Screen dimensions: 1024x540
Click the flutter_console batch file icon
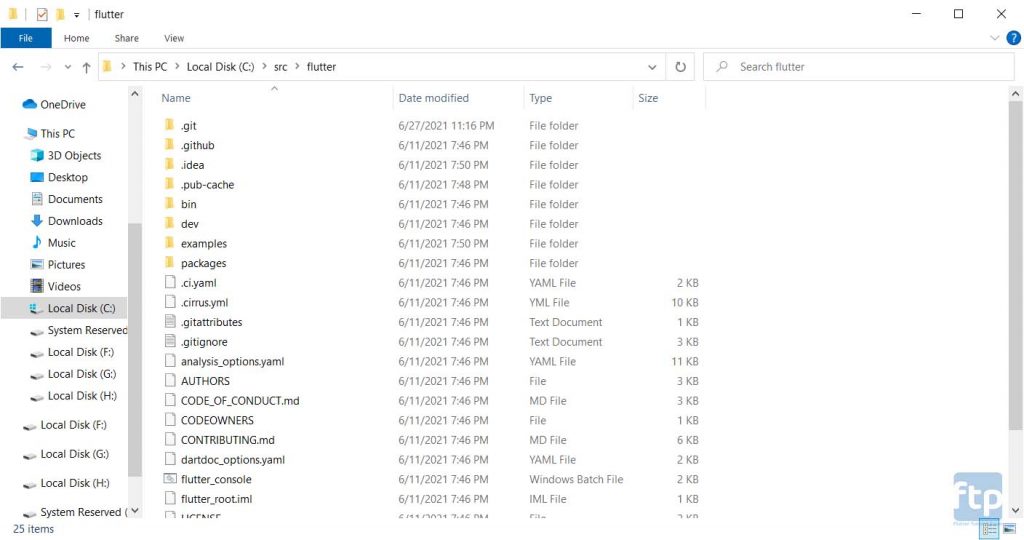[170, 479]
